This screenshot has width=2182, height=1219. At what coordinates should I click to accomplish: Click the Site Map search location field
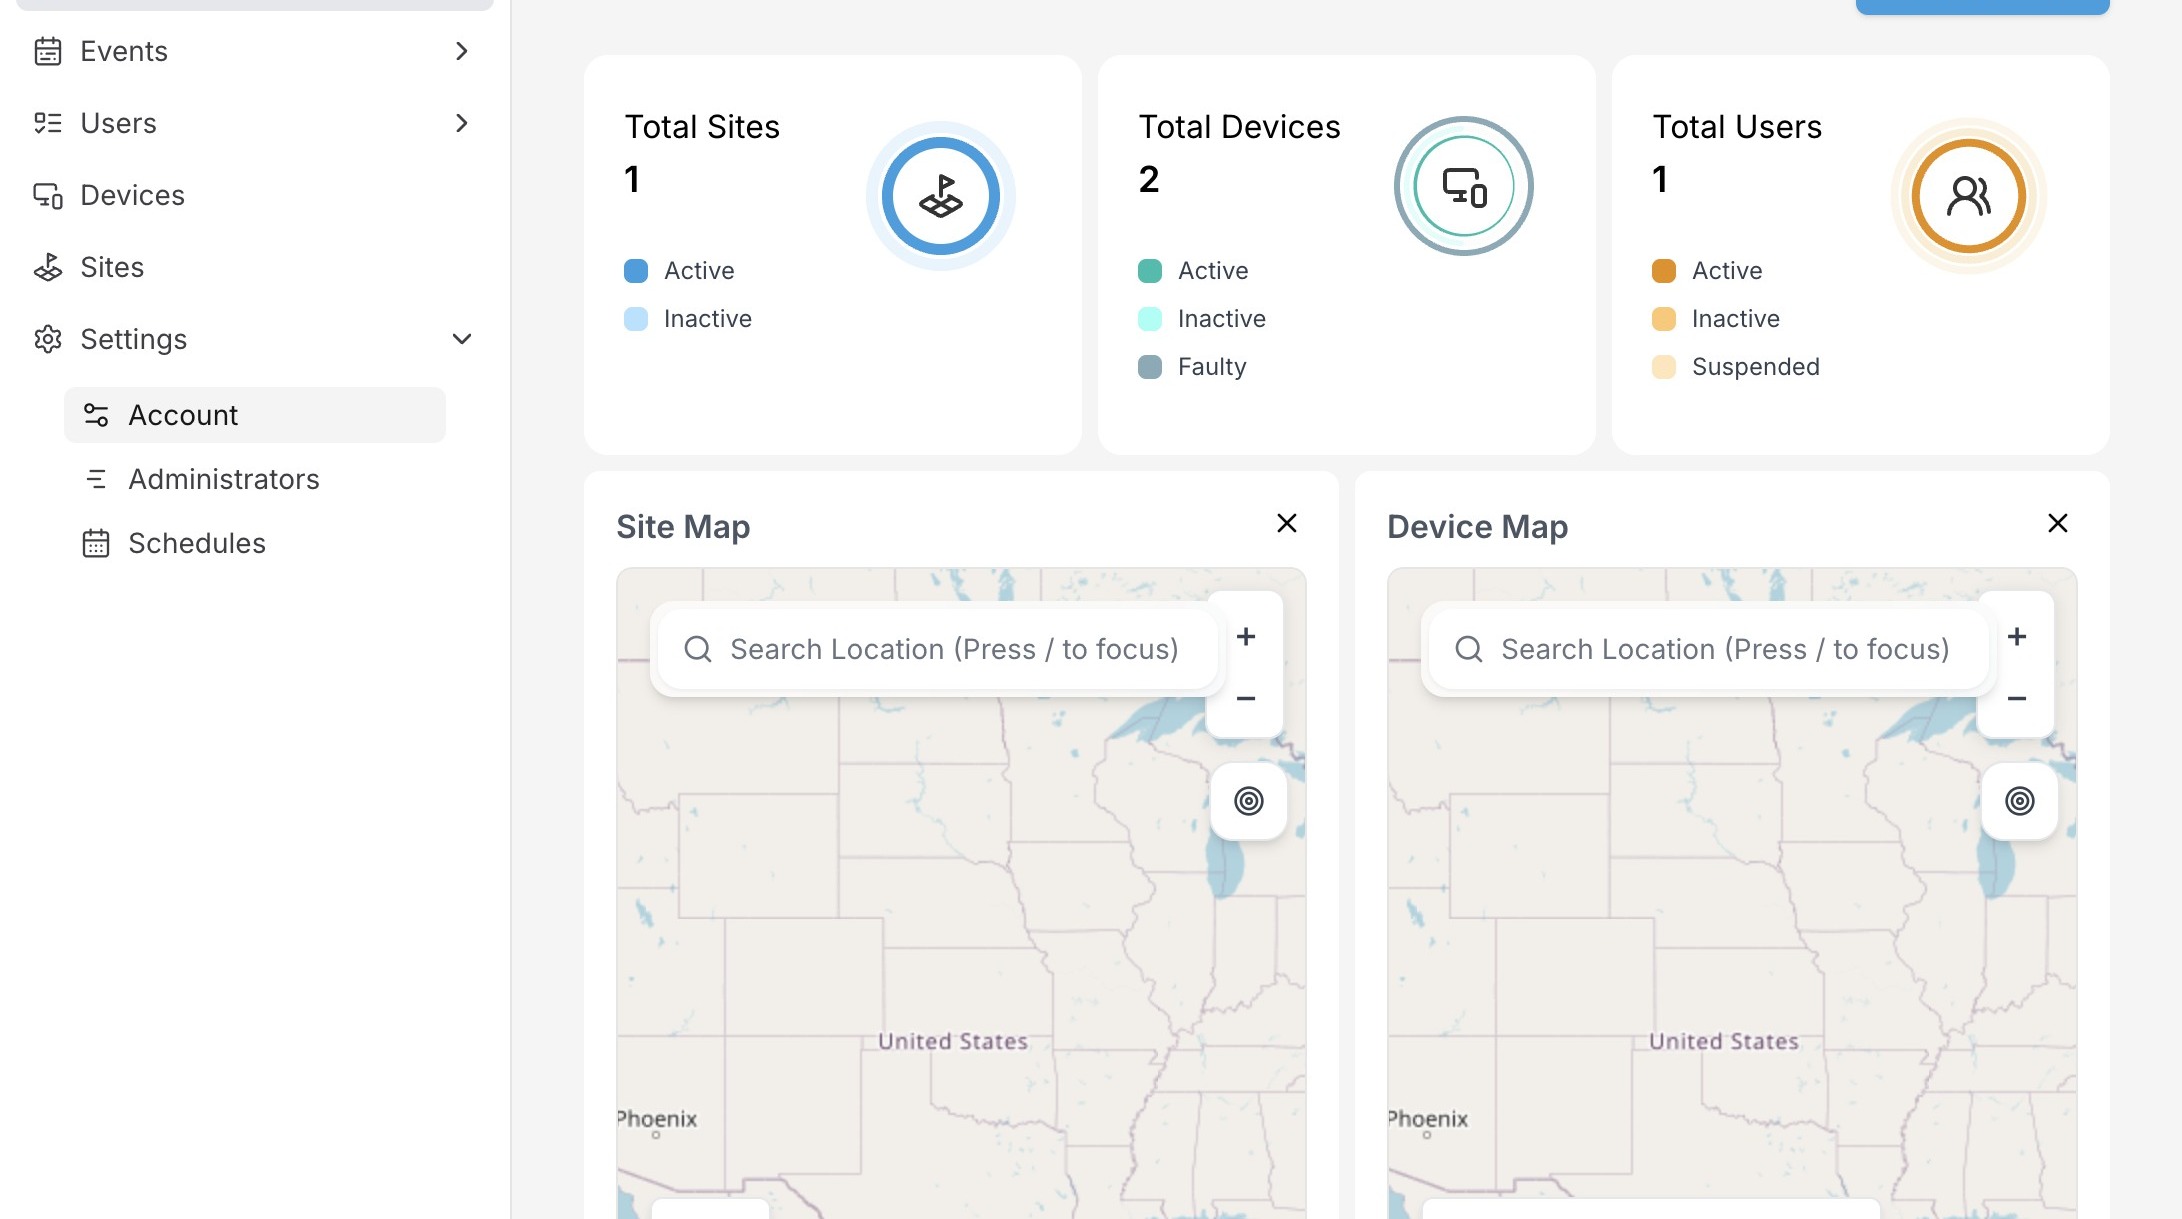coord(953,649)
